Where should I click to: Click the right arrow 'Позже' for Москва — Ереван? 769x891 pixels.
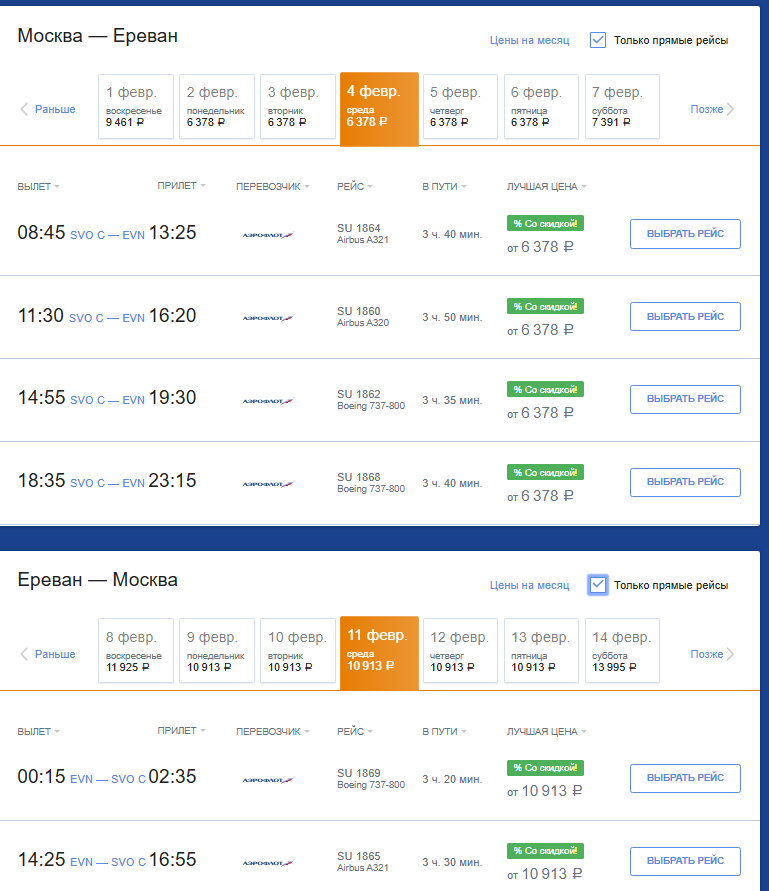pos(712,109)
